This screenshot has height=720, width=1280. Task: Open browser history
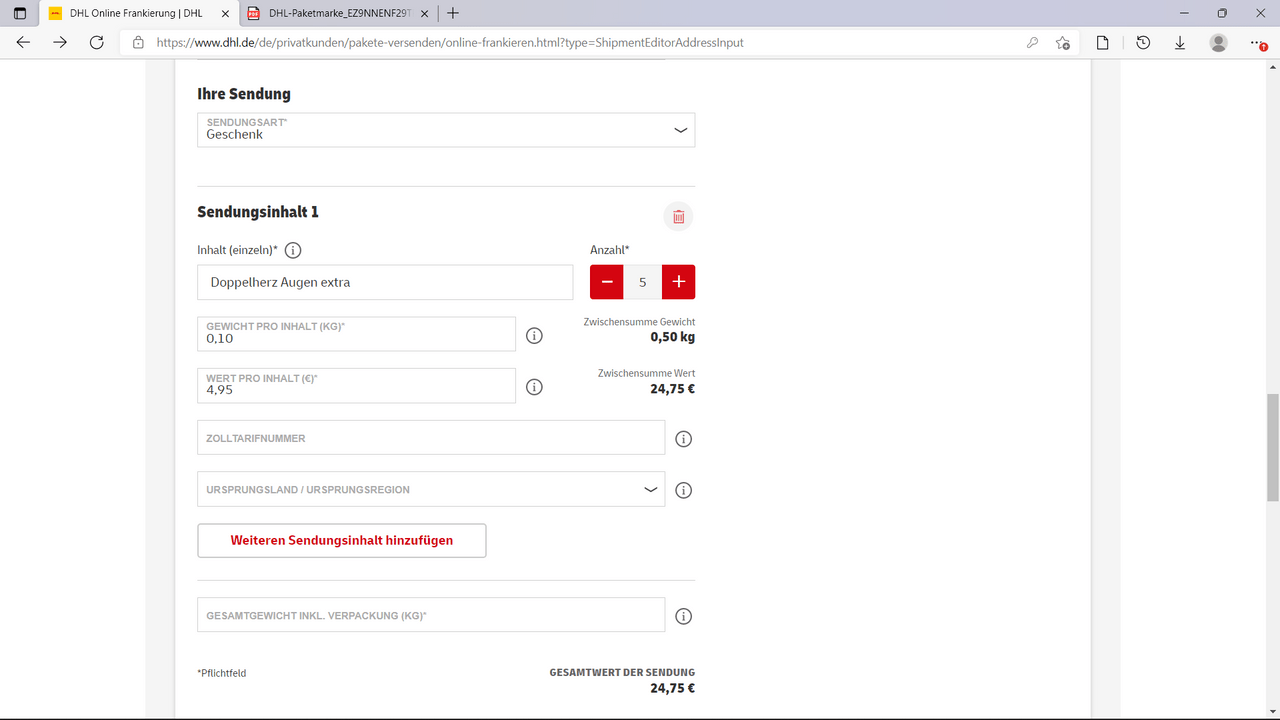(x=1143, y=43)
